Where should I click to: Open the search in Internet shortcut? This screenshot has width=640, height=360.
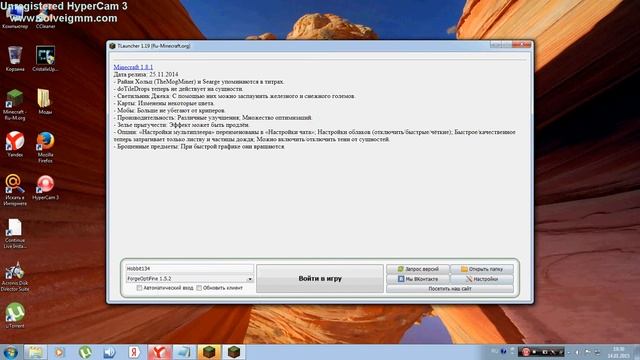(x=15, y=189)
